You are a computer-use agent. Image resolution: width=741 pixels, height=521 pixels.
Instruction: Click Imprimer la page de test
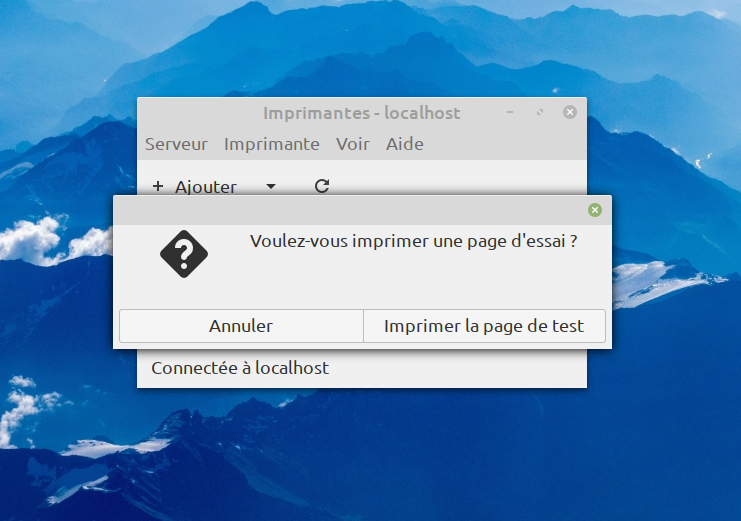point(484,326)
